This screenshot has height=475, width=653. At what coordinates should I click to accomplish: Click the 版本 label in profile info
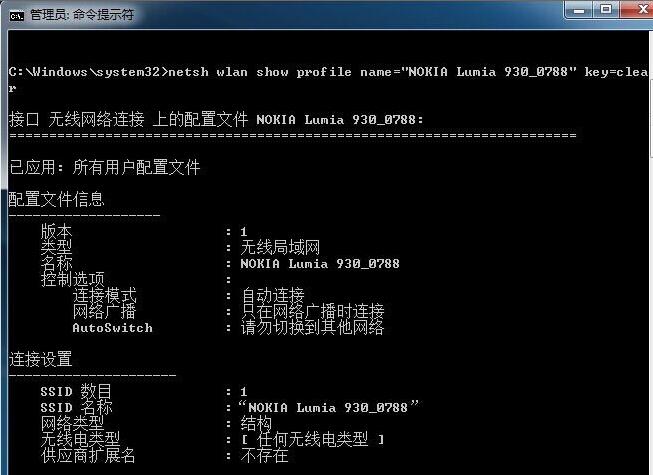pos(56,231)
